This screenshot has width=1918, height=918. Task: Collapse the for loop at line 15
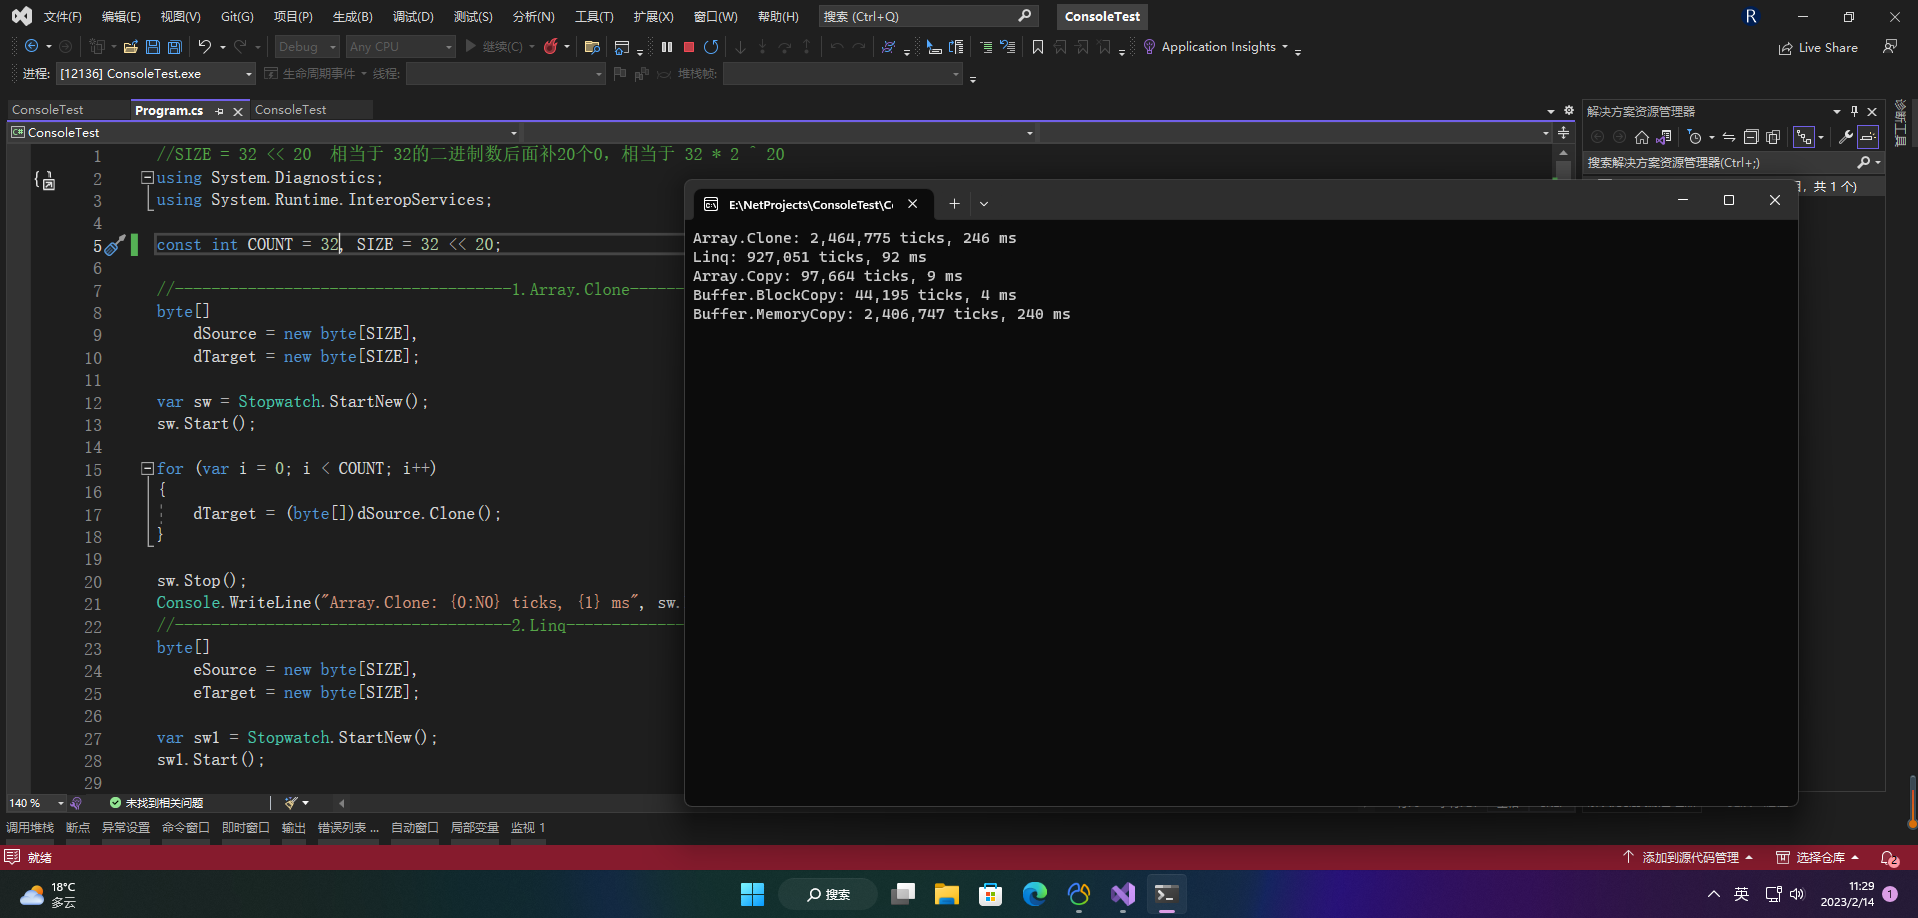(x=147, y=468)
